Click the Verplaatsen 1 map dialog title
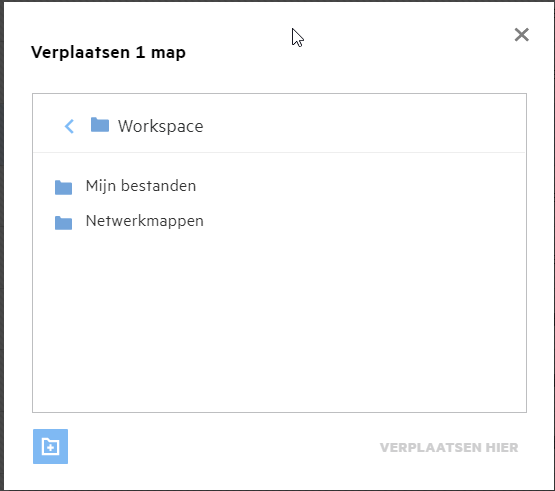 tap(108, 52)
